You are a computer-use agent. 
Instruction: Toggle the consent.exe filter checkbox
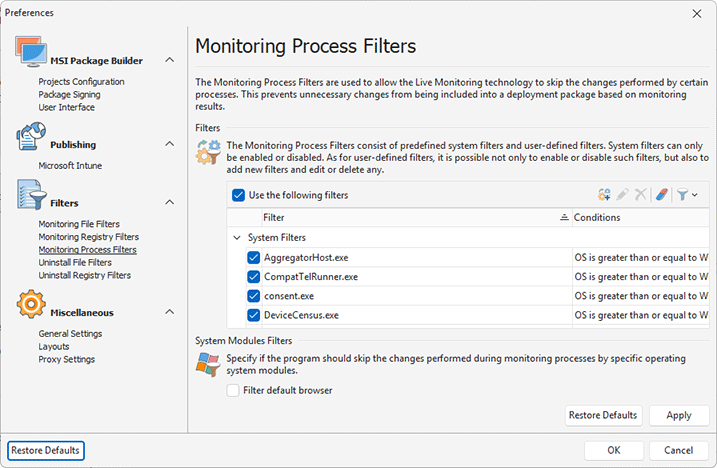254,296
